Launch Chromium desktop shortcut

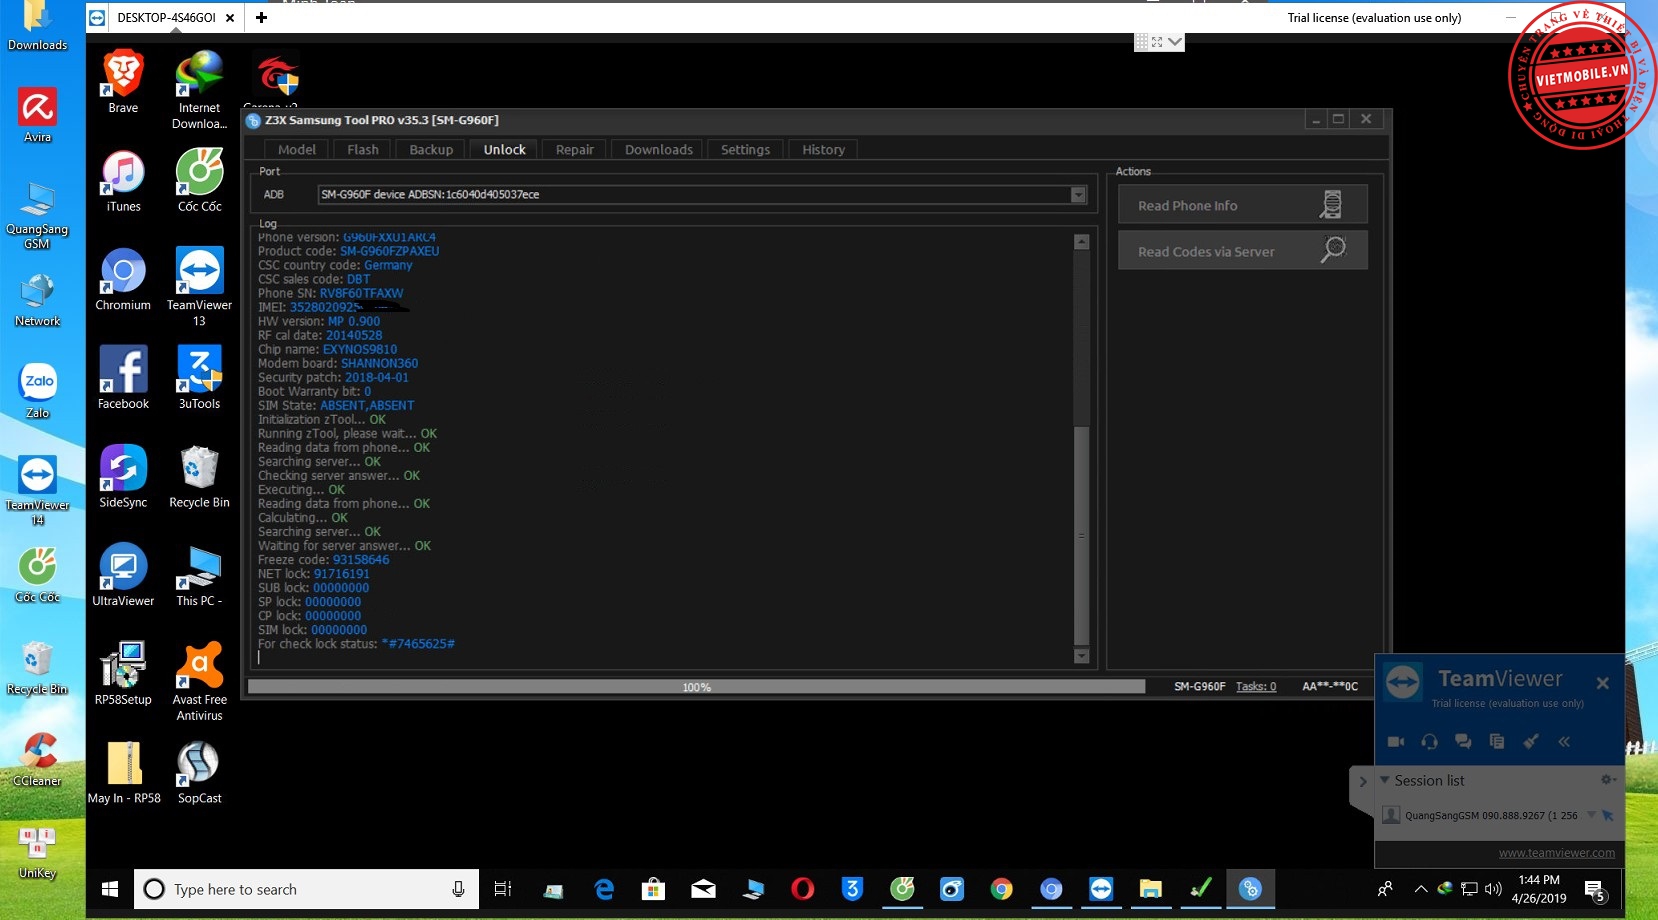123,279
